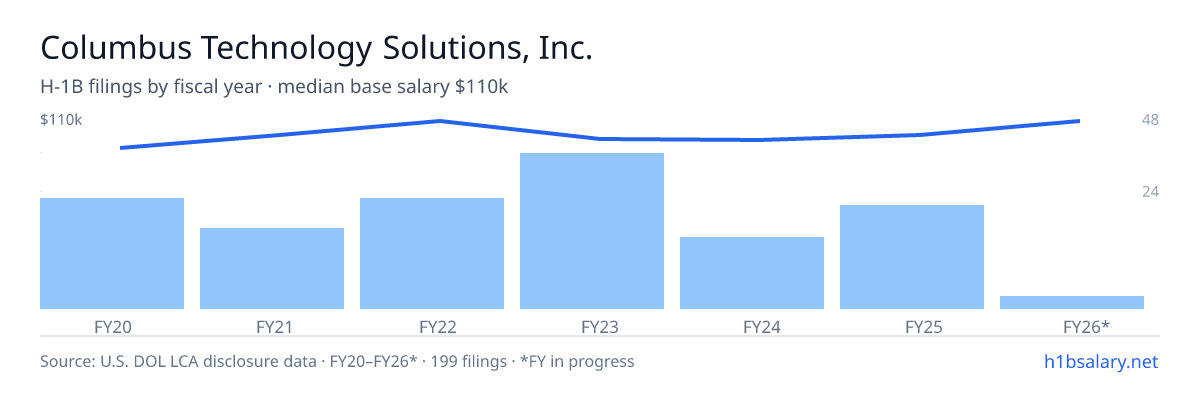Click the $110k salary axis label
The height and width of the screenshot is (400, 1200).
pyautogui.click(x=61, y=120)
